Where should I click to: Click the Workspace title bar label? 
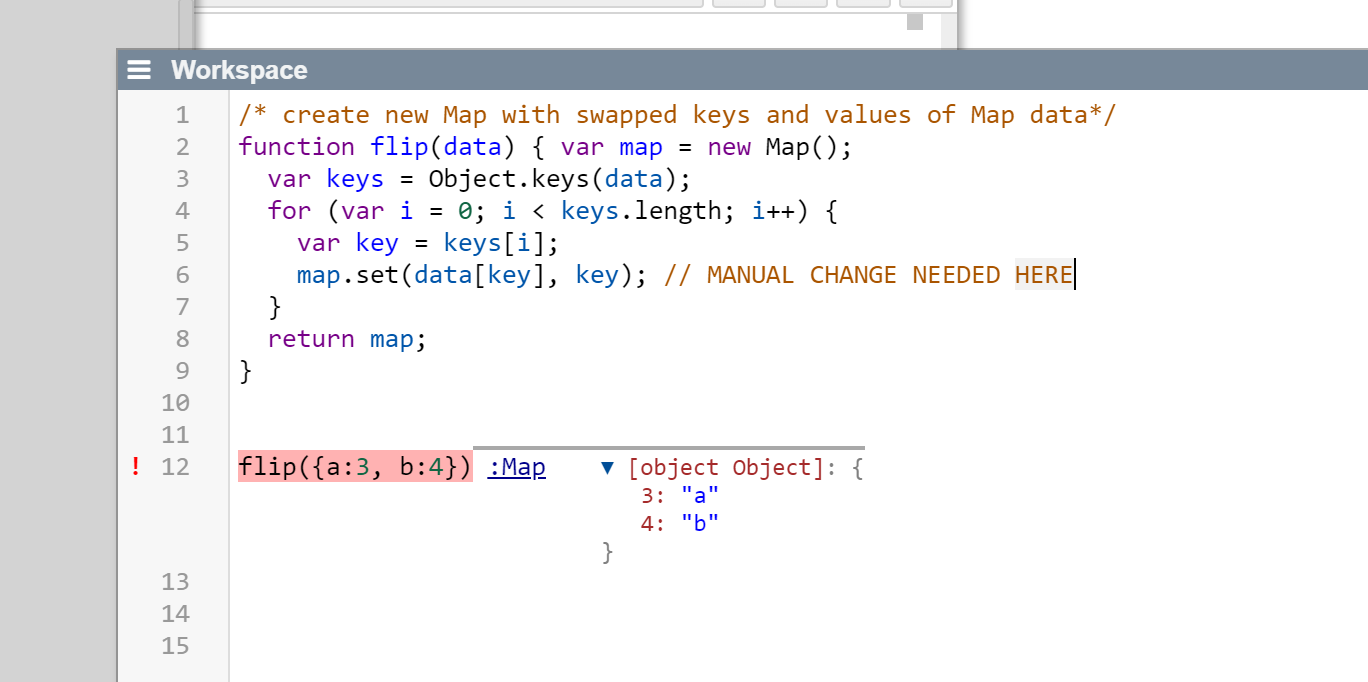239,70
